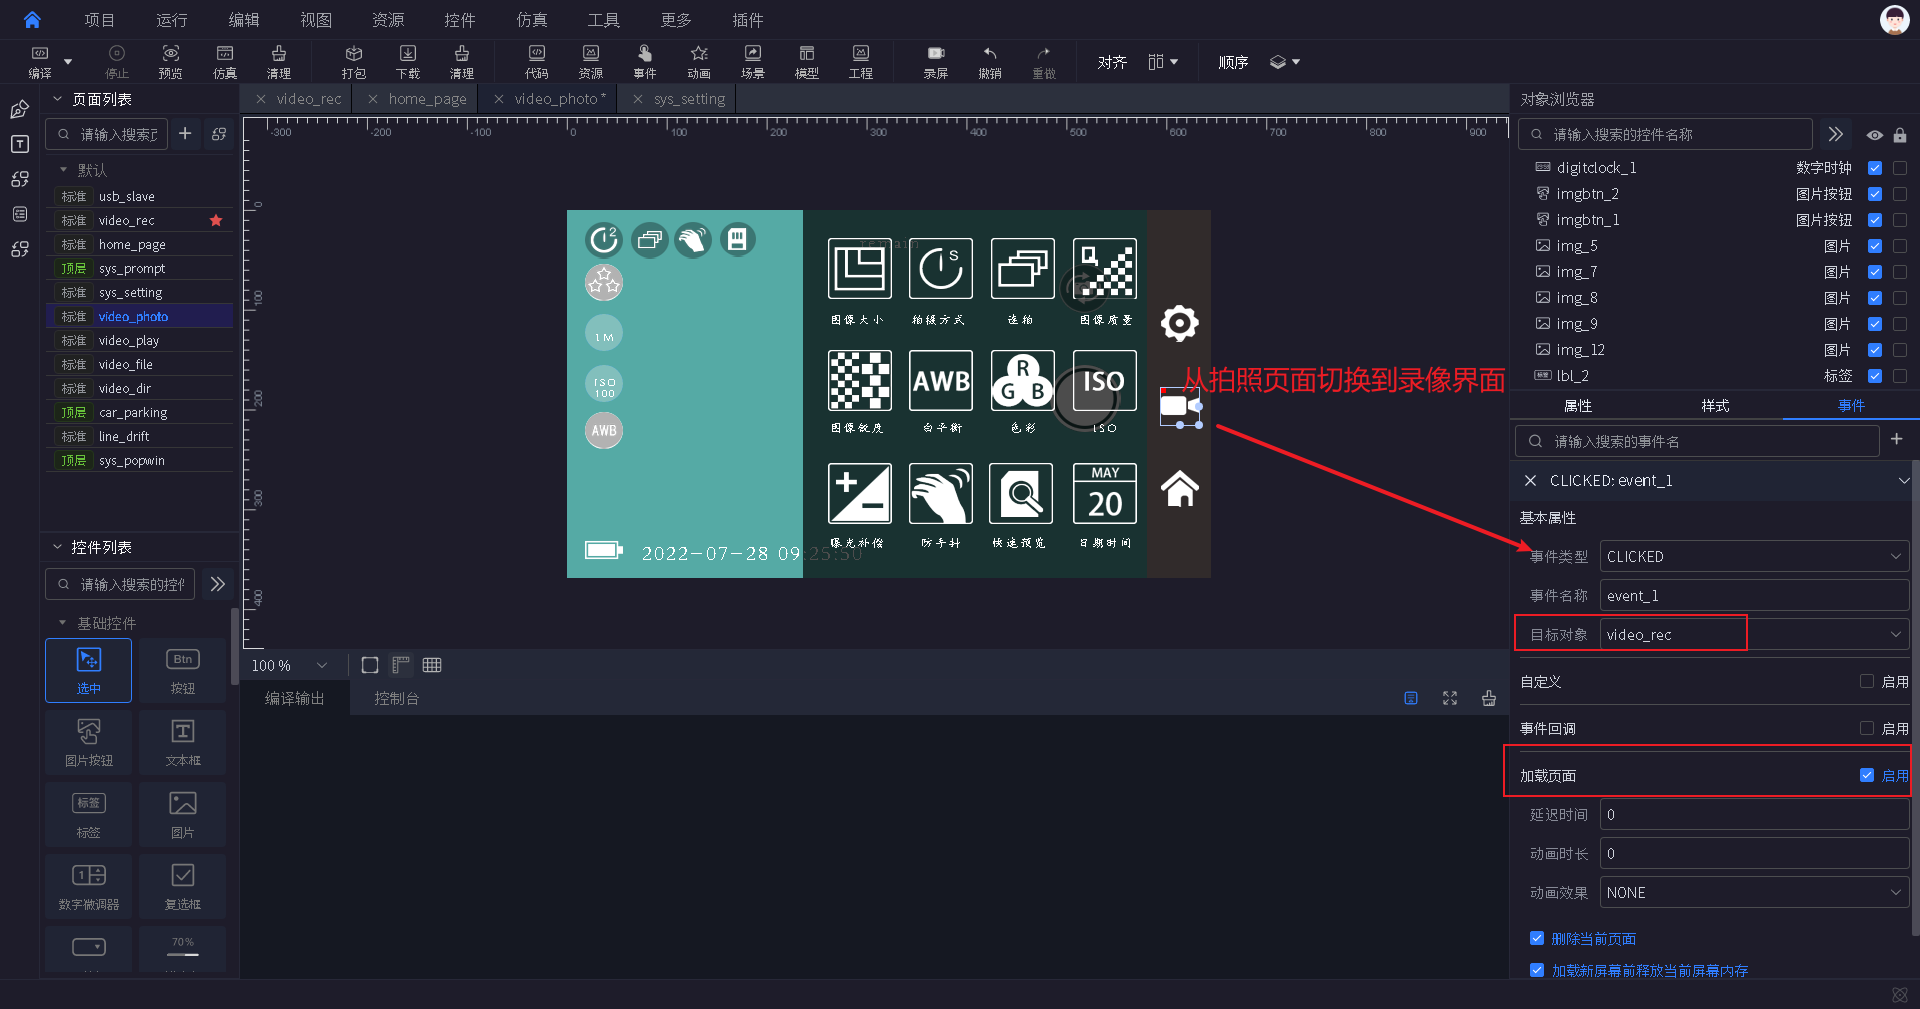Toggle grid display icon below canvas
The image size is (1920, 1009).
pyautogui.click(x=432, y=665)
